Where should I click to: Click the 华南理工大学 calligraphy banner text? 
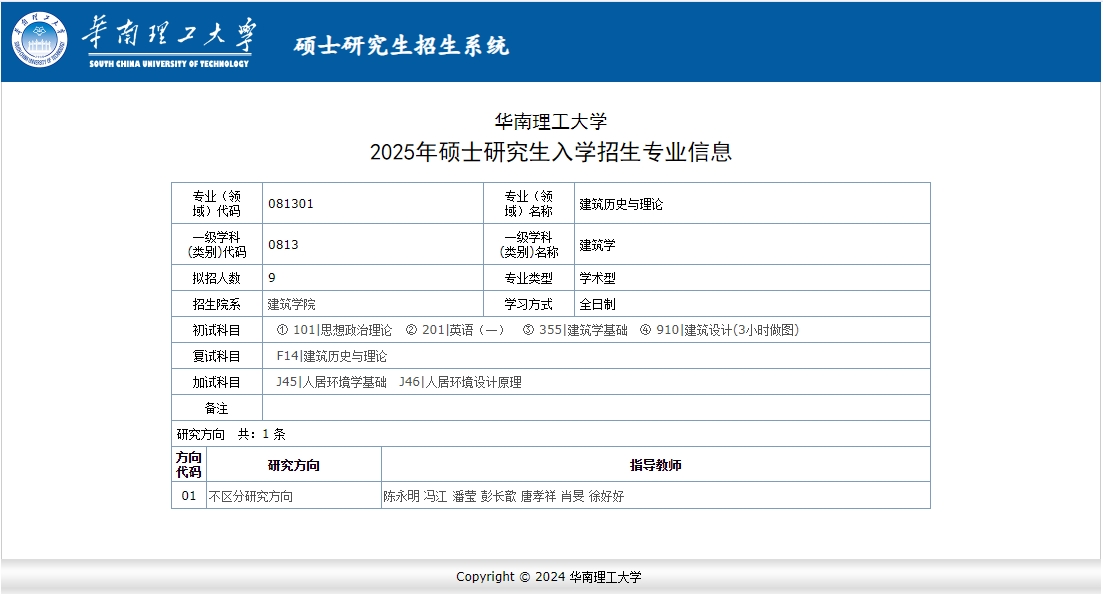click(x=170, y=35)
